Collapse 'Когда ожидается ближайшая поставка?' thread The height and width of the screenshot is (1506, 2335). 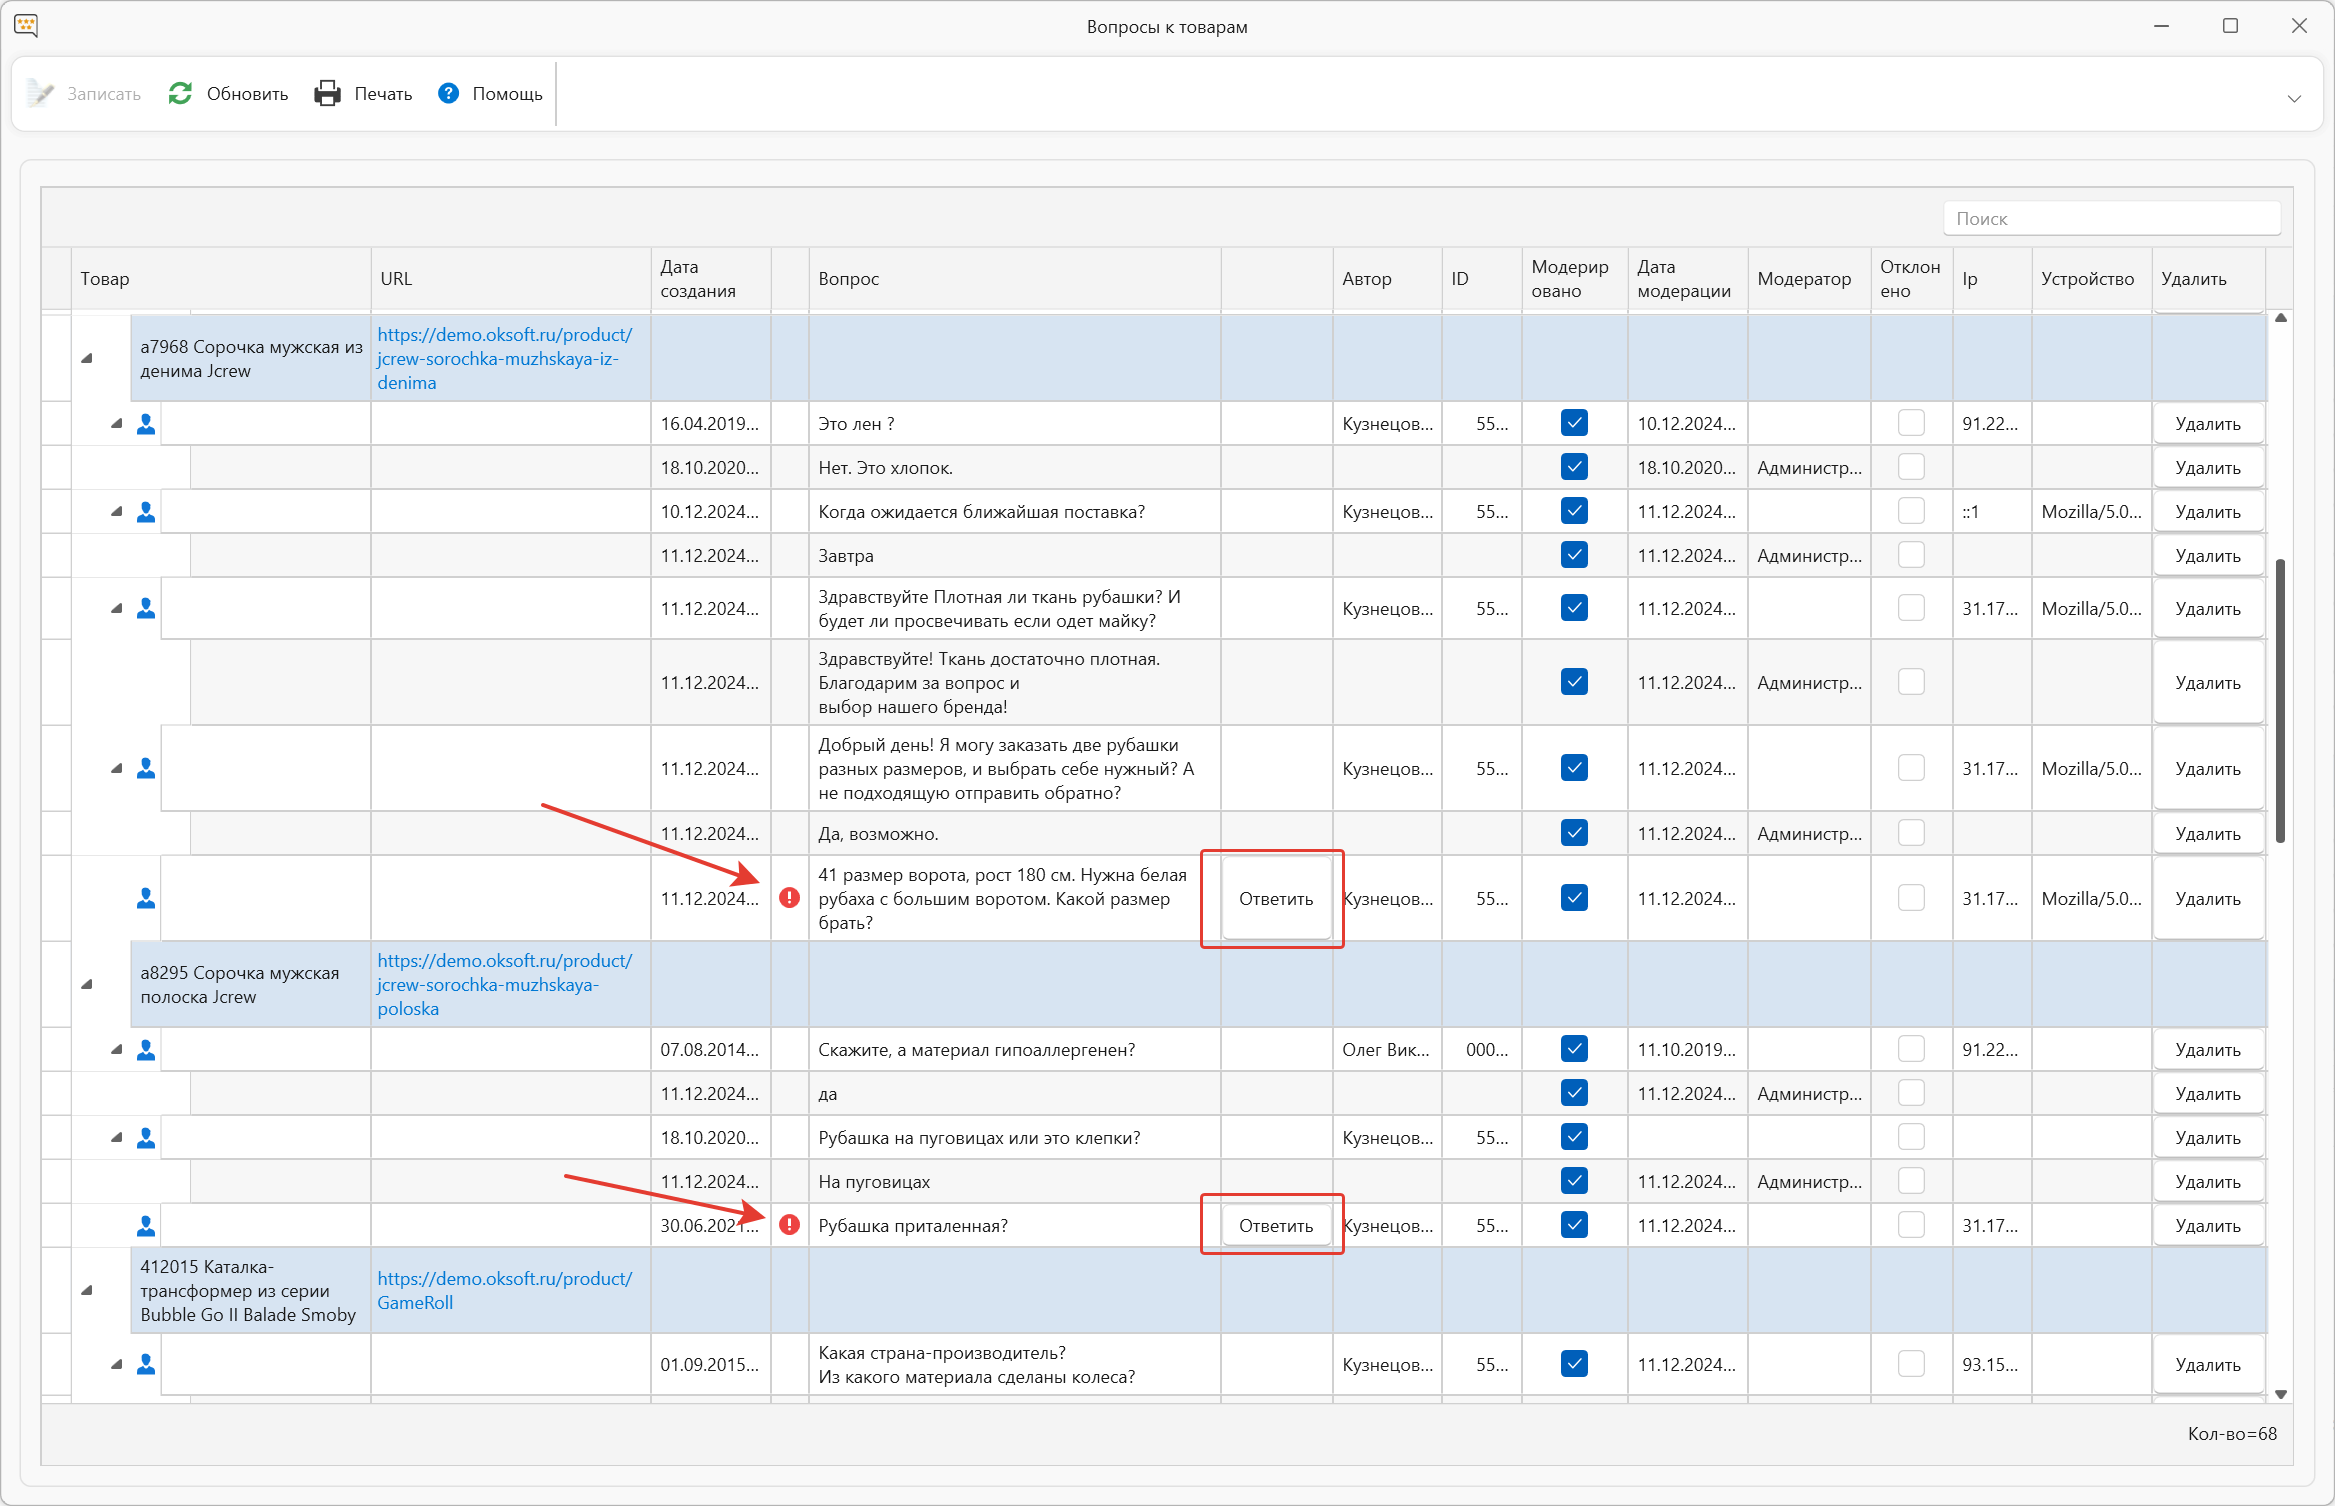tap(117, 512)
